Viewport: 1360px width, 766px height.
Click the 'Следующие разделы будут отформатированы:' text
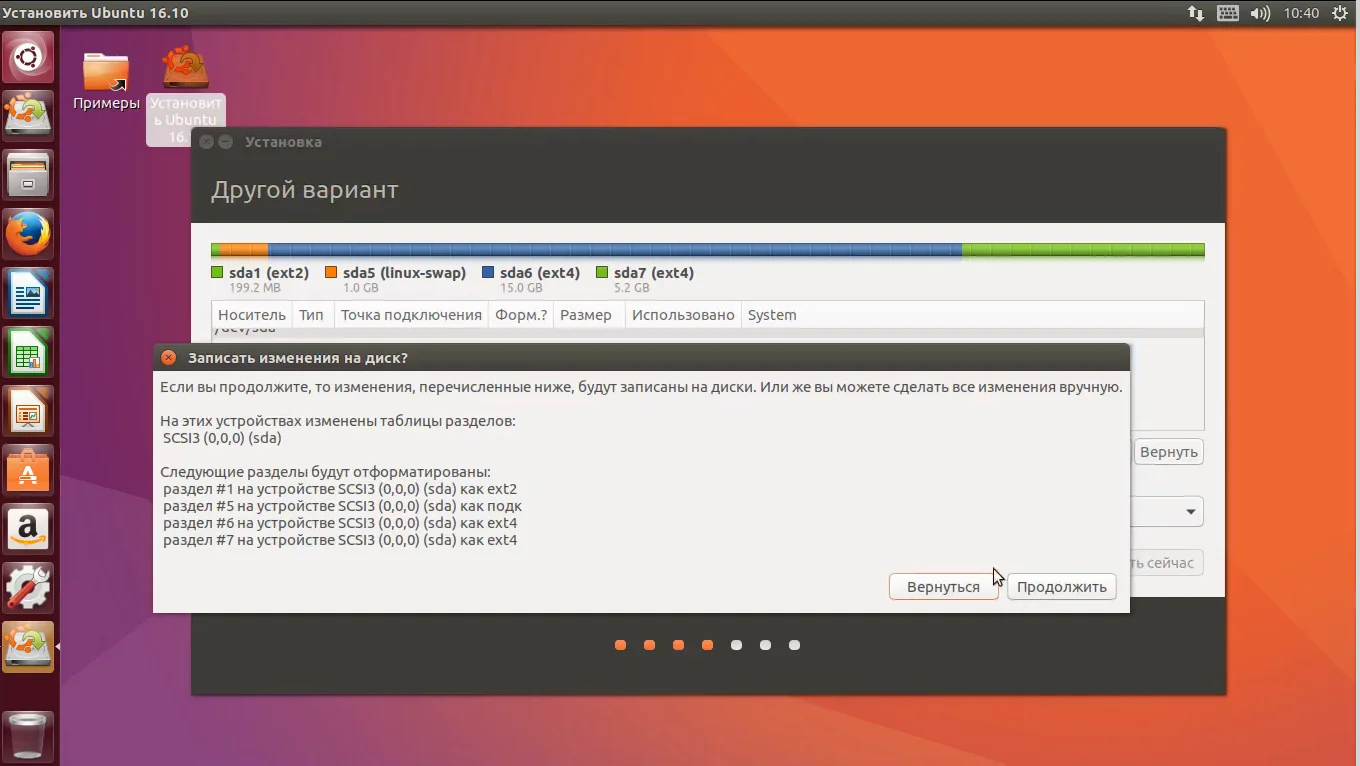pos(326,472)
